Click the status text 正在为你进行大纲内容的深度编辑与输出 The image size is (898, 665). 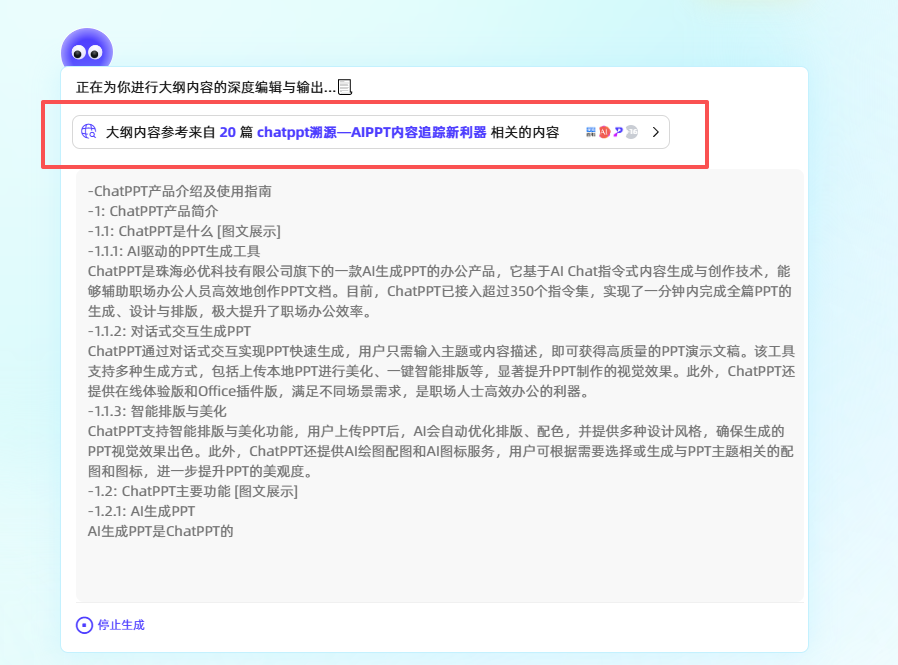click(206, 87)
